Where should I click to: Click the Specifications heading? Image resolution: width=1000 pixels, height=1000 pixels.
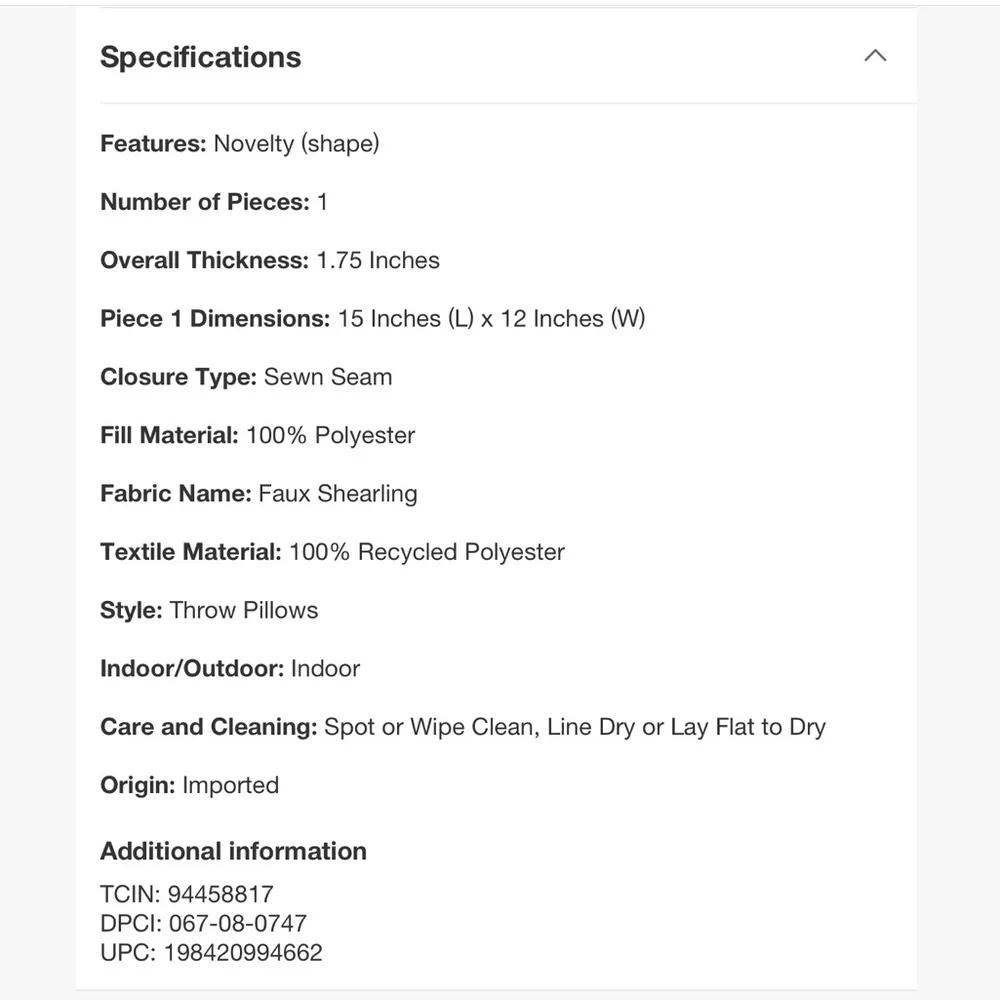[200, 57]
